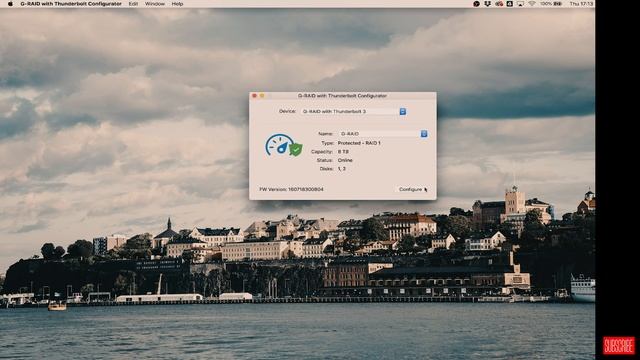Image resolution: width=640 pixels, height=360 pixels.
Task: Click the red-dotted menu bar status icon
Action: (499, 4)
